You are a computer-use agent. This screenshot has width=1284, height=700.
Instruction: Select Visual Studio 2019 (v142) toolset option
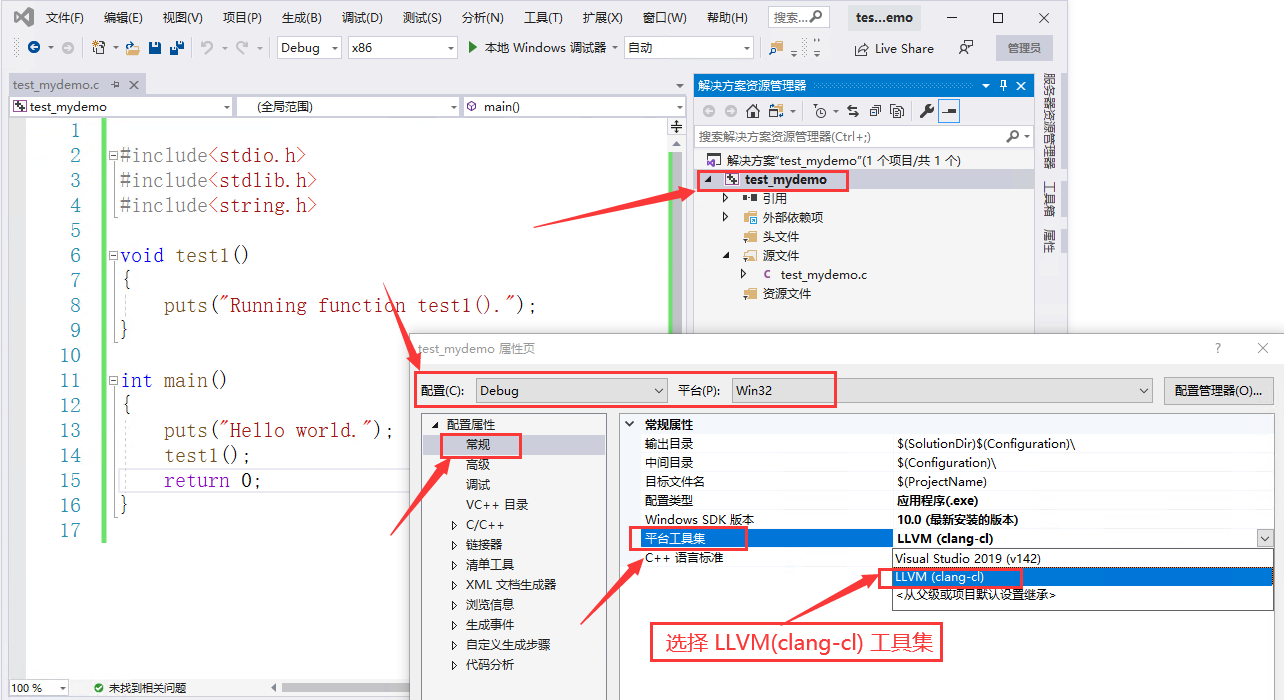click(1083, 559)
